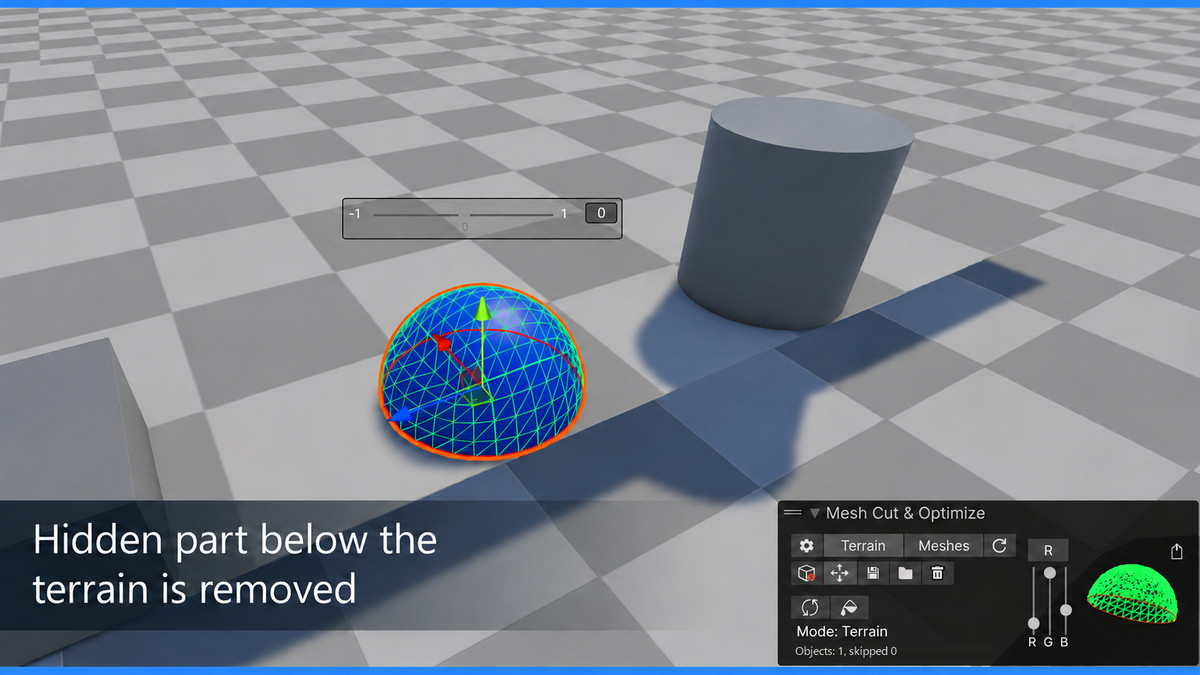Image resolution: width=1200 pixels, height=675 pixels.
Task: Click the paint bucket fill icon
Action: 849,607
